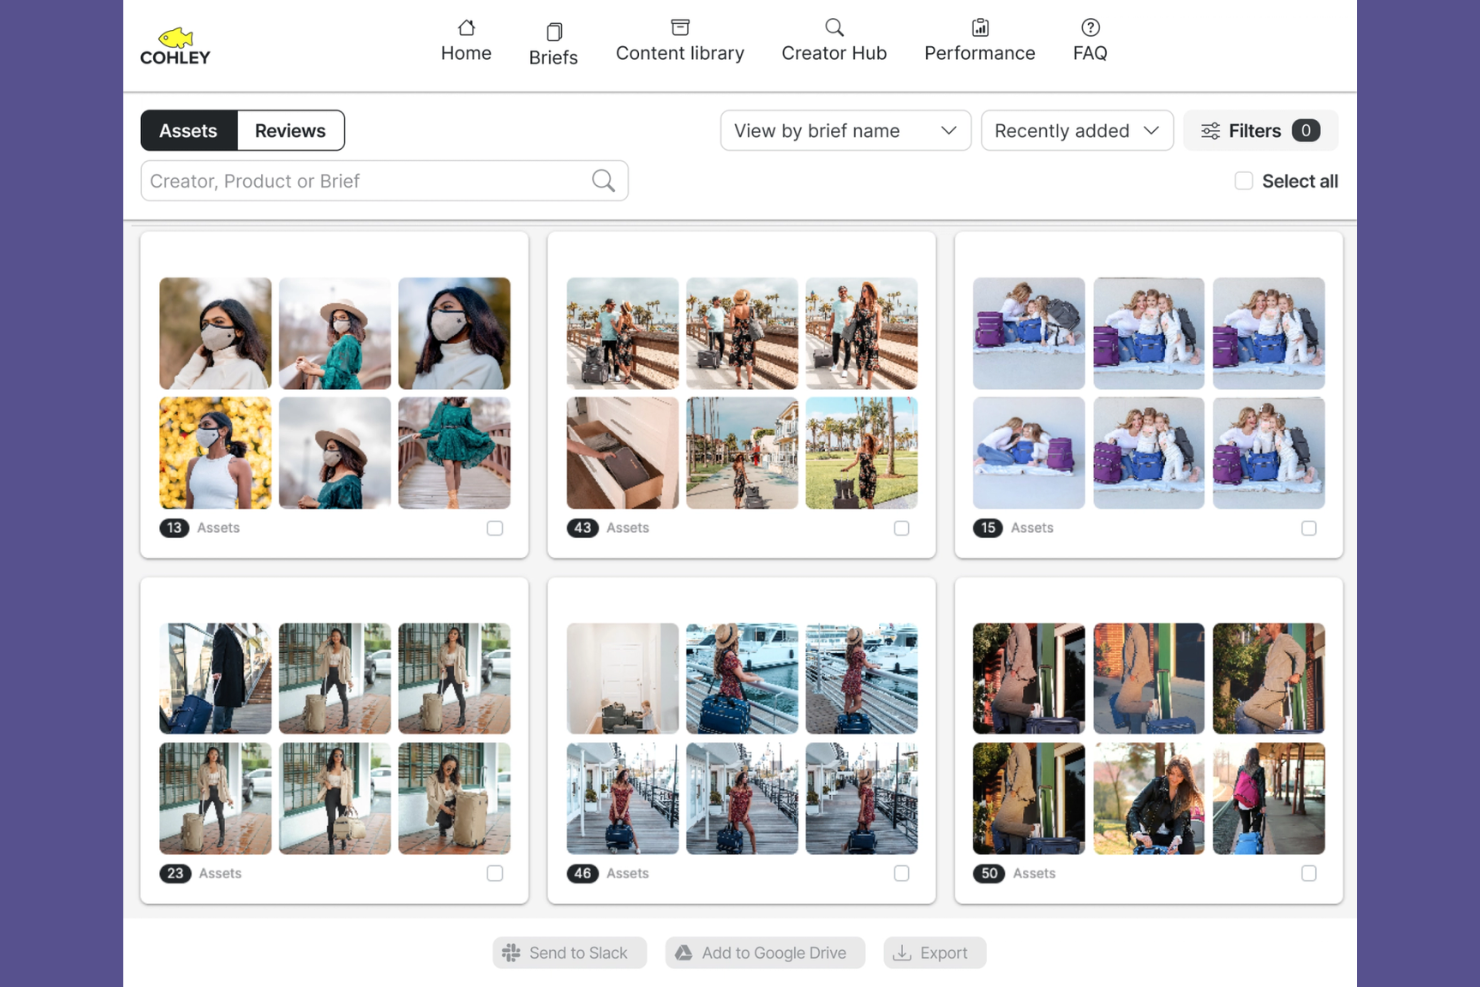
Task: Open the man in black coat thumbnail
Action: (215, 679)
